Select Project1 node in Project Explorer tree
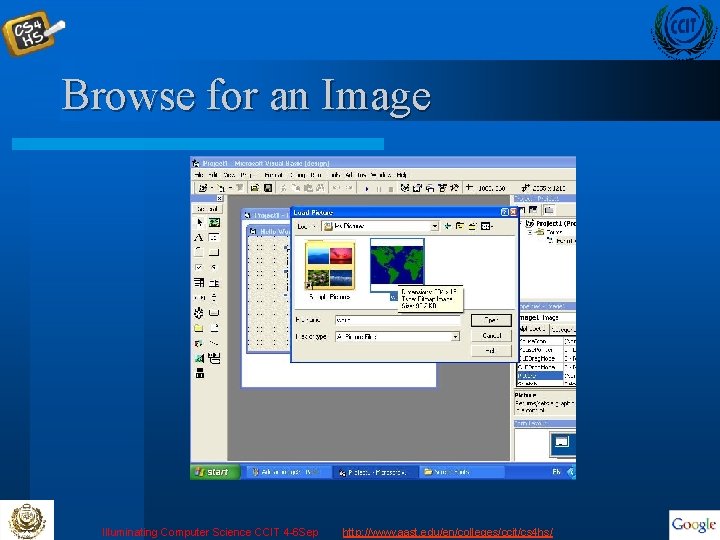 click(x=551, y=224)
